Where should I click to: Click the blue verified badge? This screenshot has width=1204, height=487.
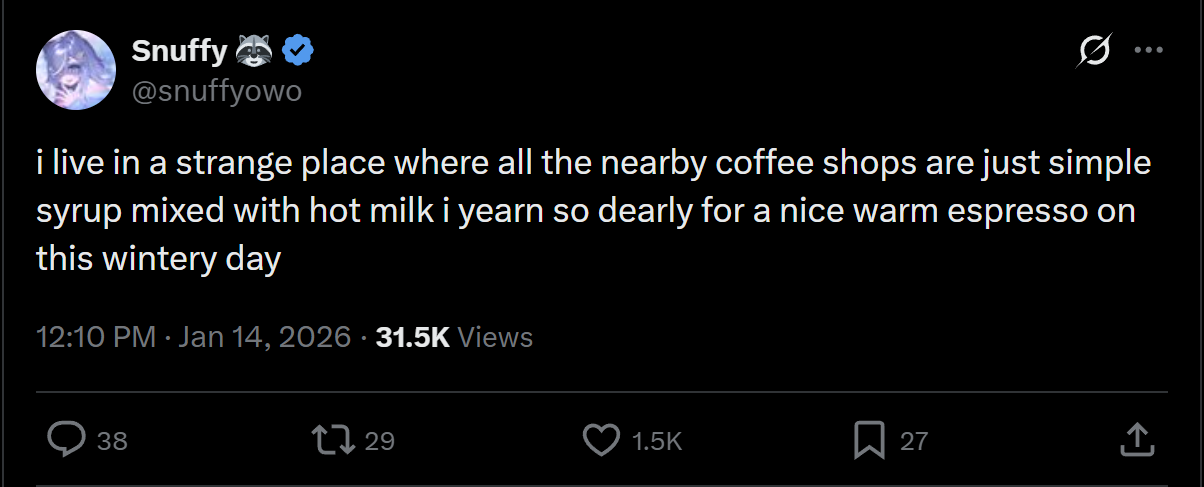pyautogui.click(x=298, y=49)
